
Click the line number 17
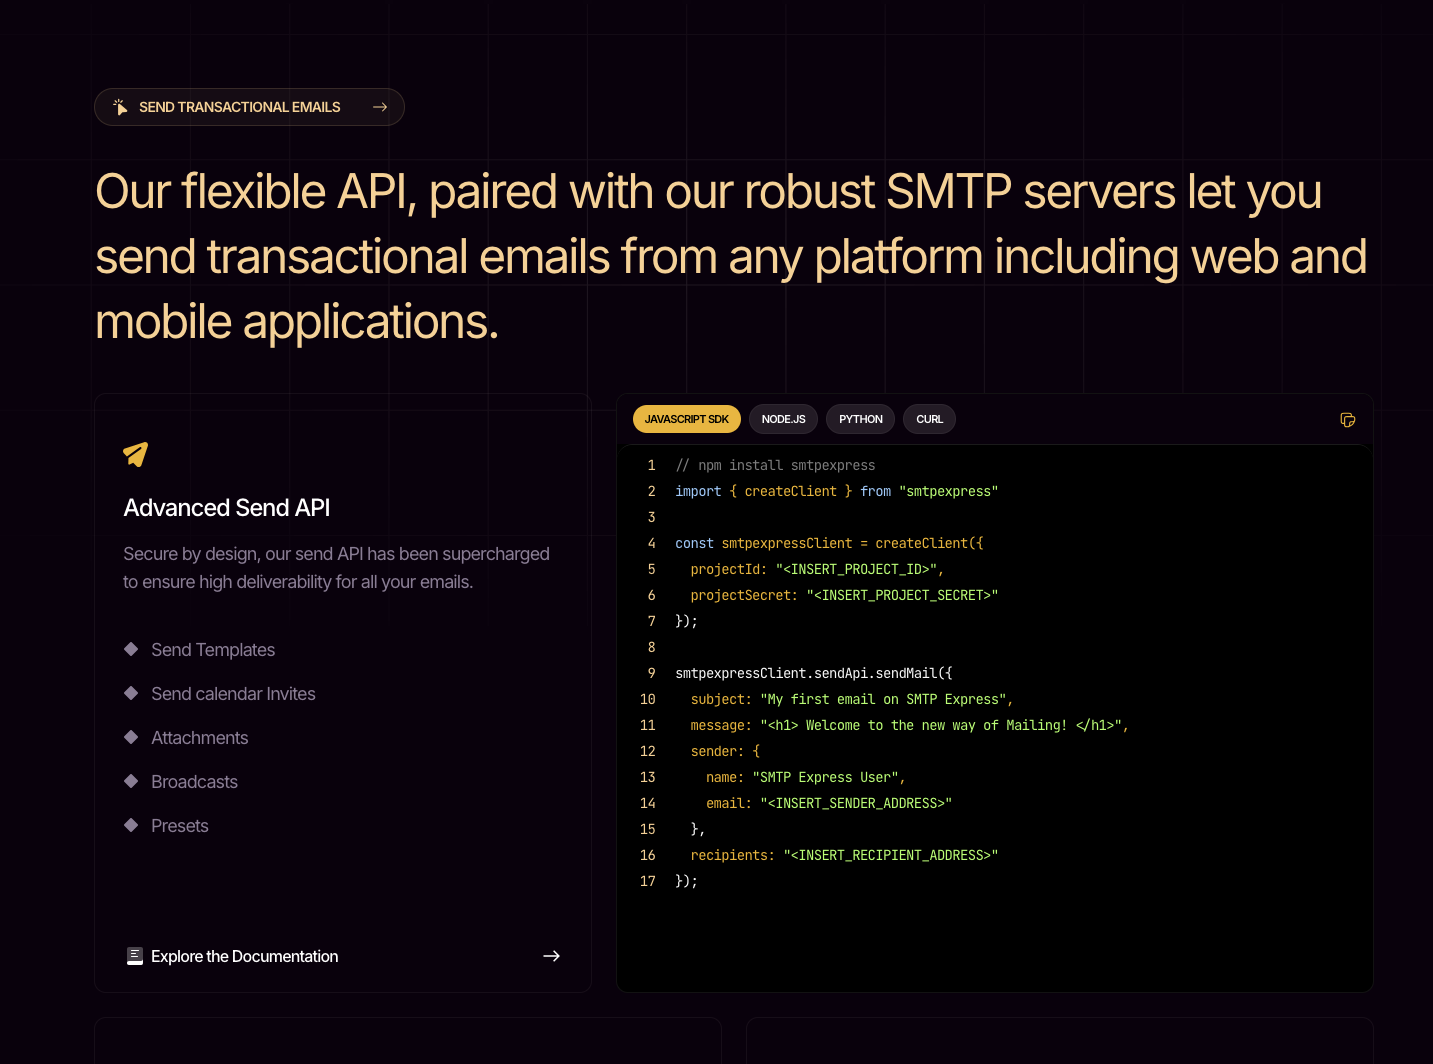click(x=648, y=881)
